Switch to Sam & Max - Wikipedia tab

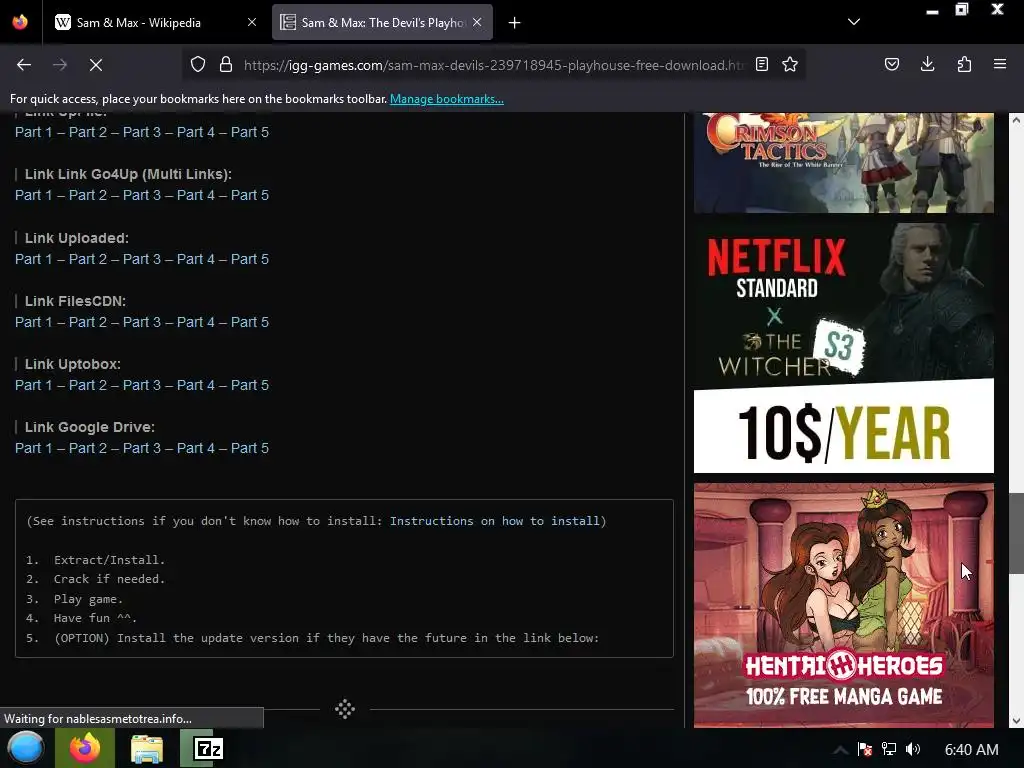tap(155, 23)
